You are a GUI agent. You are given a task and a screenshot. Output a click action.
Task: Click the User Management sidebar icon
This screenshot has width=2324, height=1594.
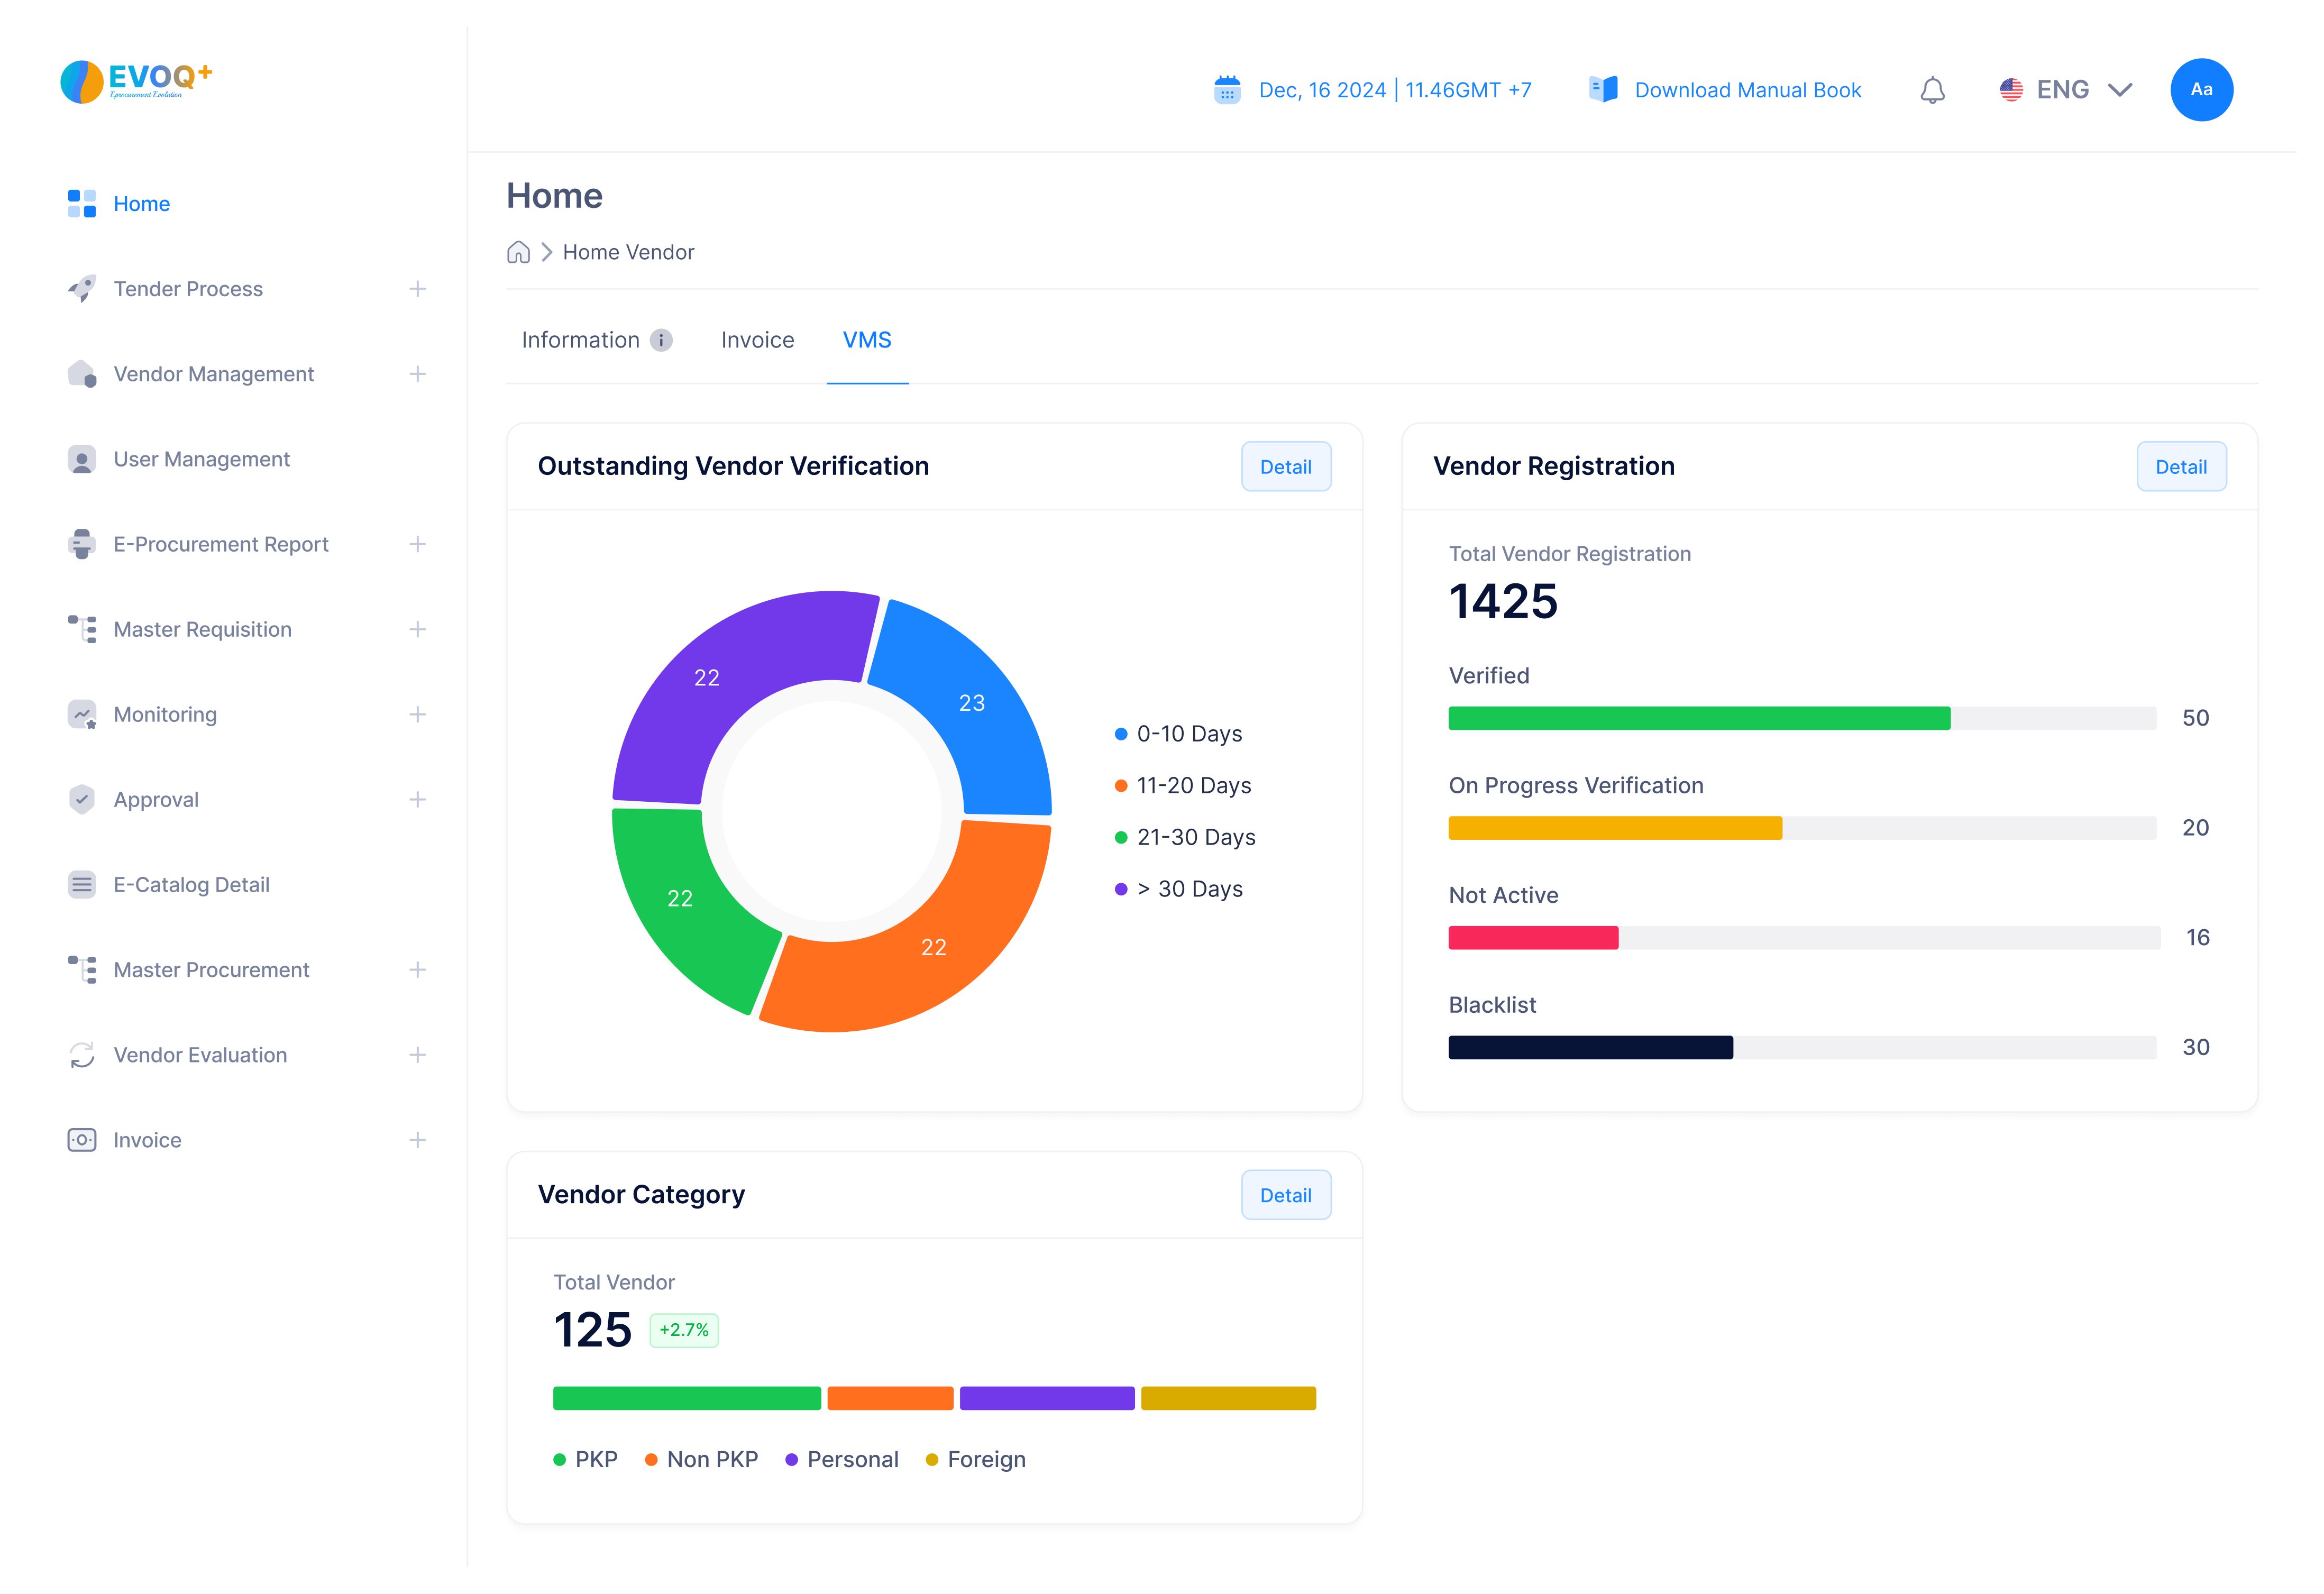[x=82, y=459]
